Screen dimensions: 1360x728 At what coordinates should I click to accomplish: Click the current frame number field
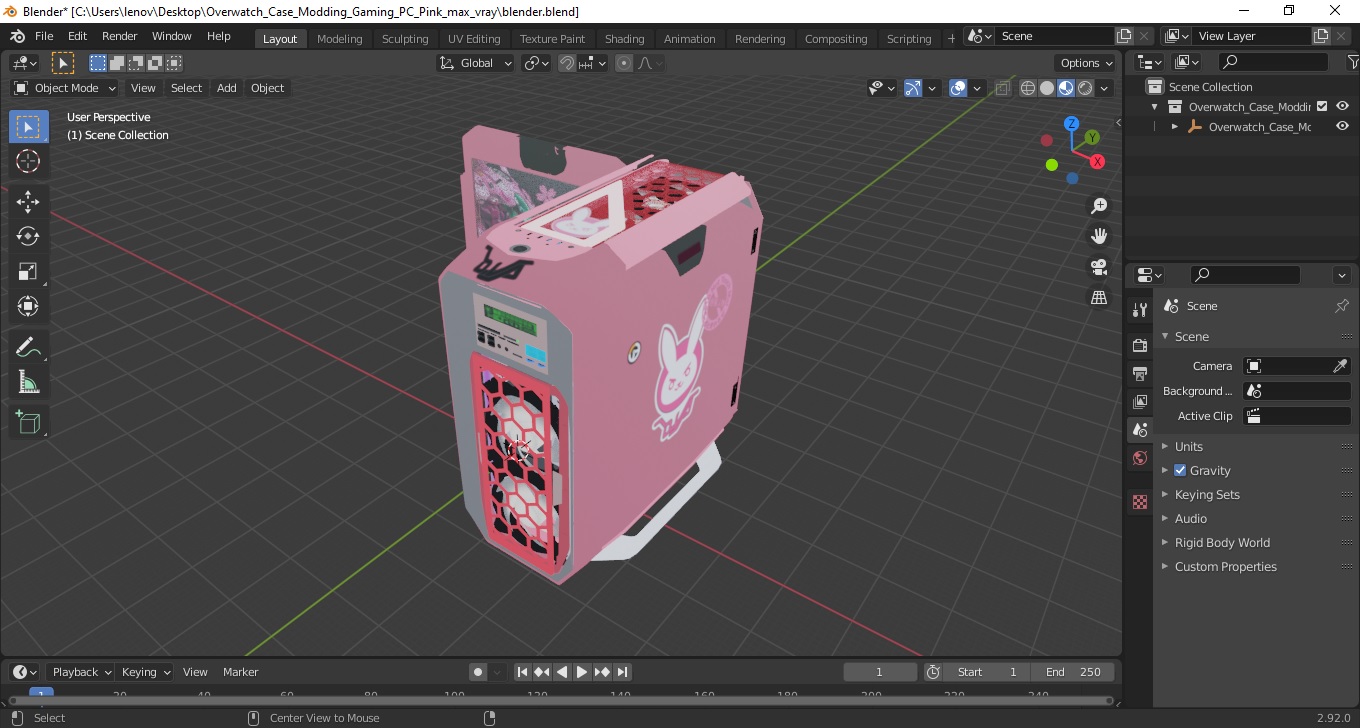(880, 672)
